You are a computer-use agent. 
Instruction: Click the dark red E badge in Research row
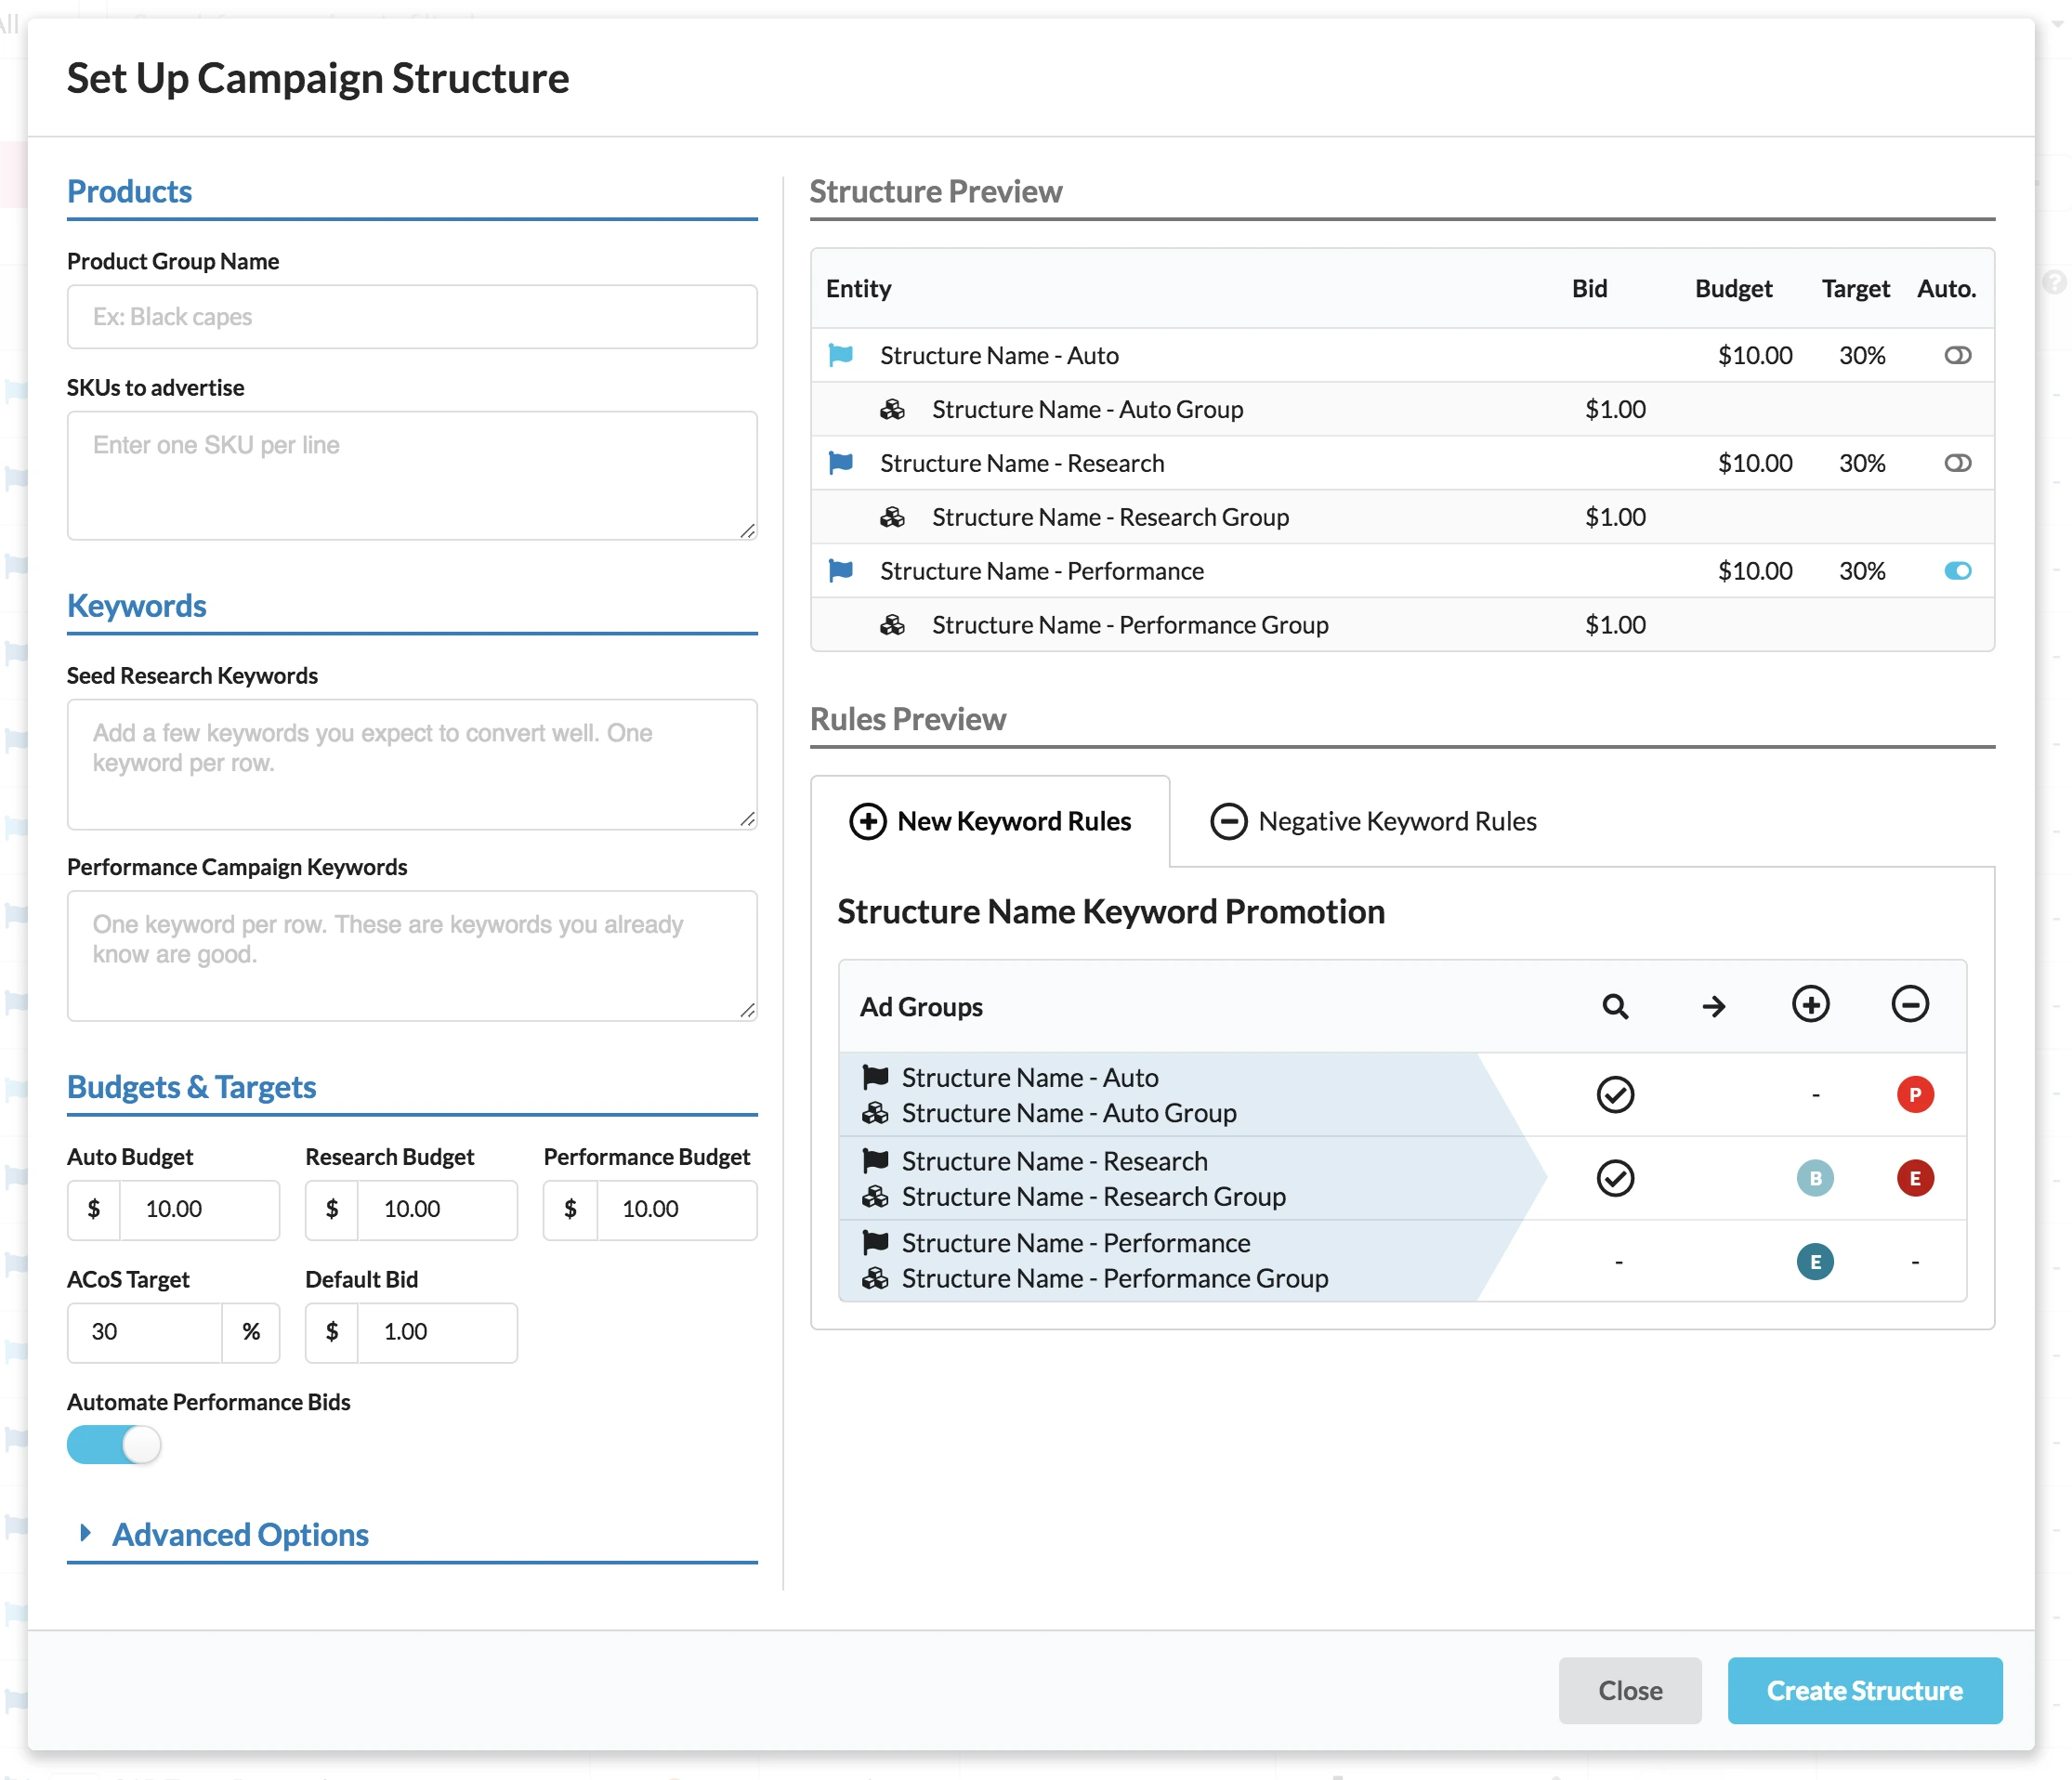coord(1914,1178)
